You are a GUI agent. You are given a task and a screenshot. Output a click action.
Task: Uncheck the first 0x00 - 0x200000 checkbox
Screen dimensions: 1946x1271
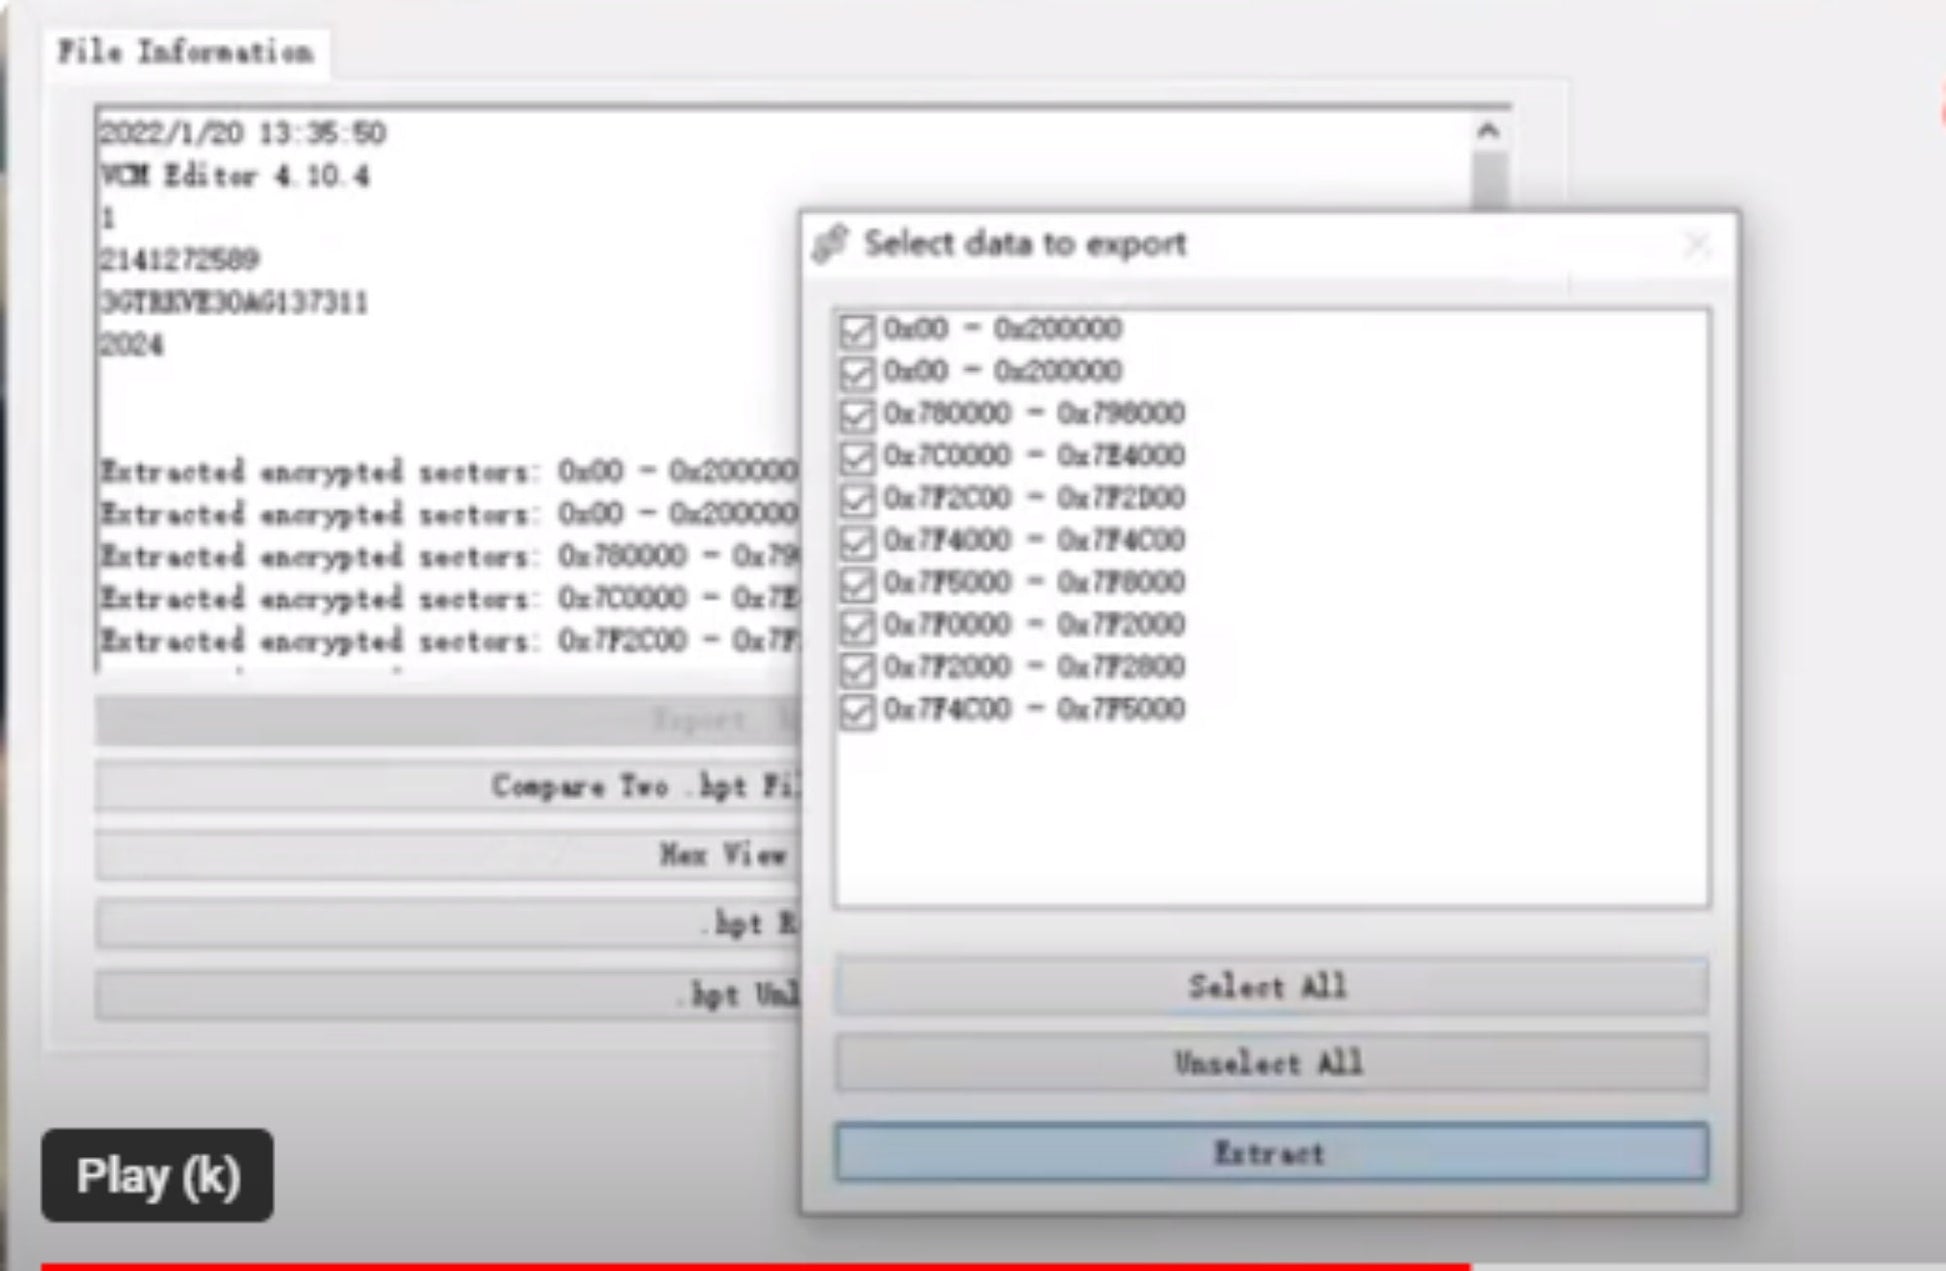856,331
